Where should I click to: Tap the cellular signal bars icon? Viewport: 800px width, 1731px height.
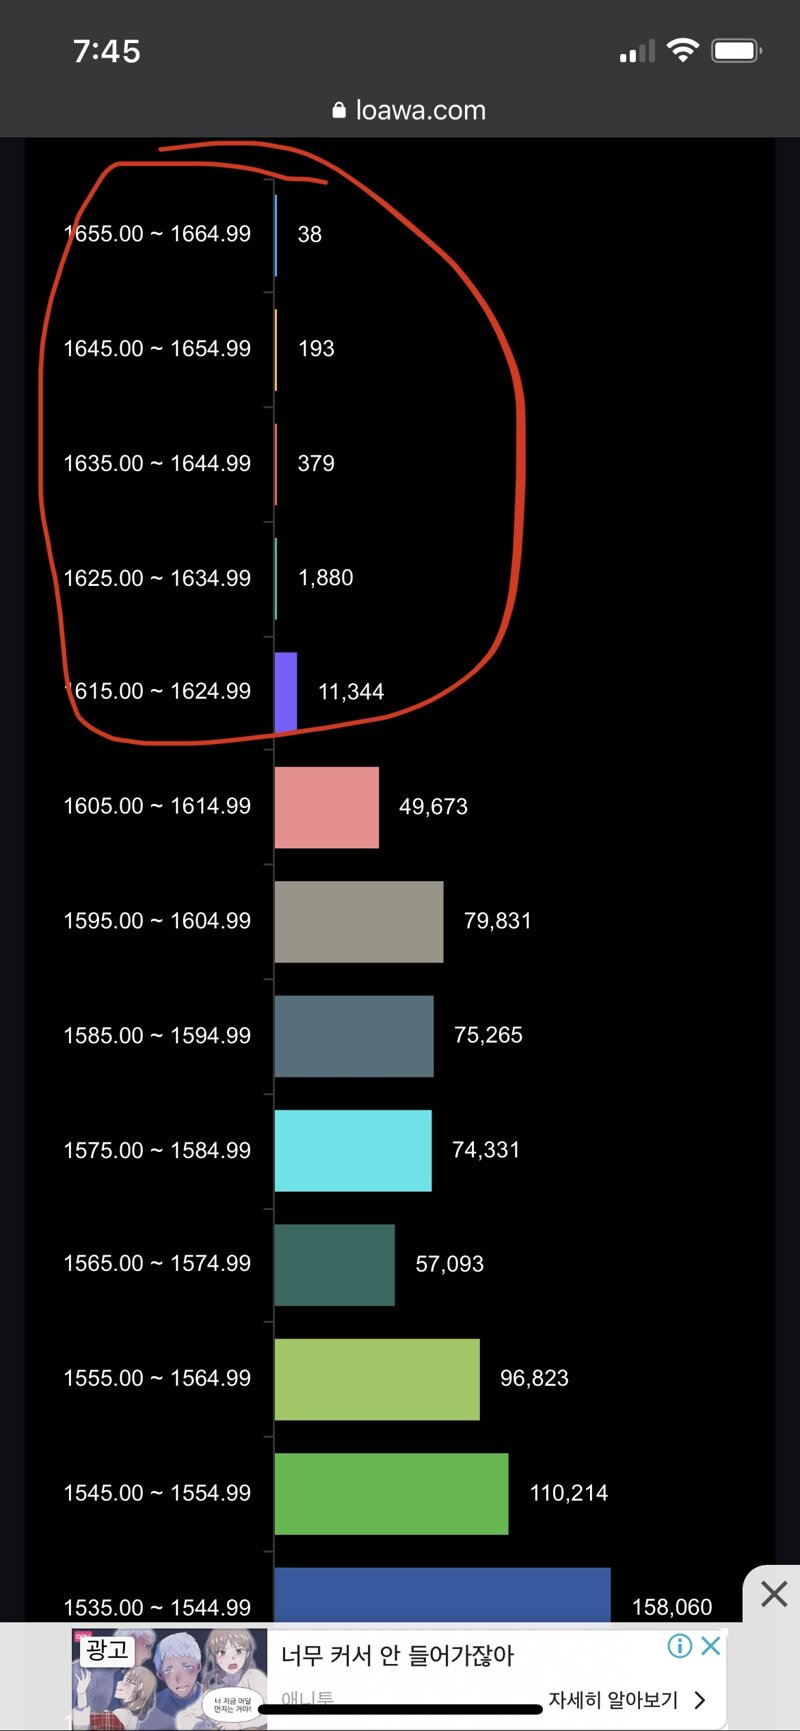(637, 51)
